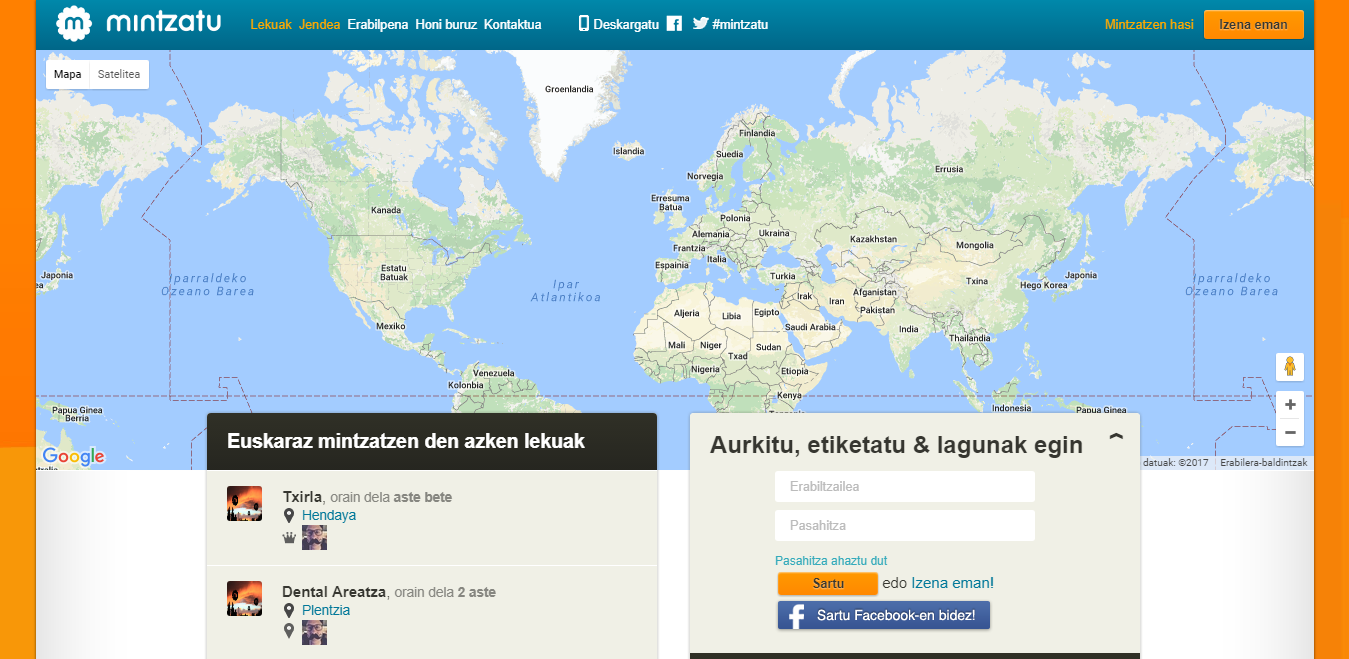
Task: Open the Hendaya location link
Action: 329,515
